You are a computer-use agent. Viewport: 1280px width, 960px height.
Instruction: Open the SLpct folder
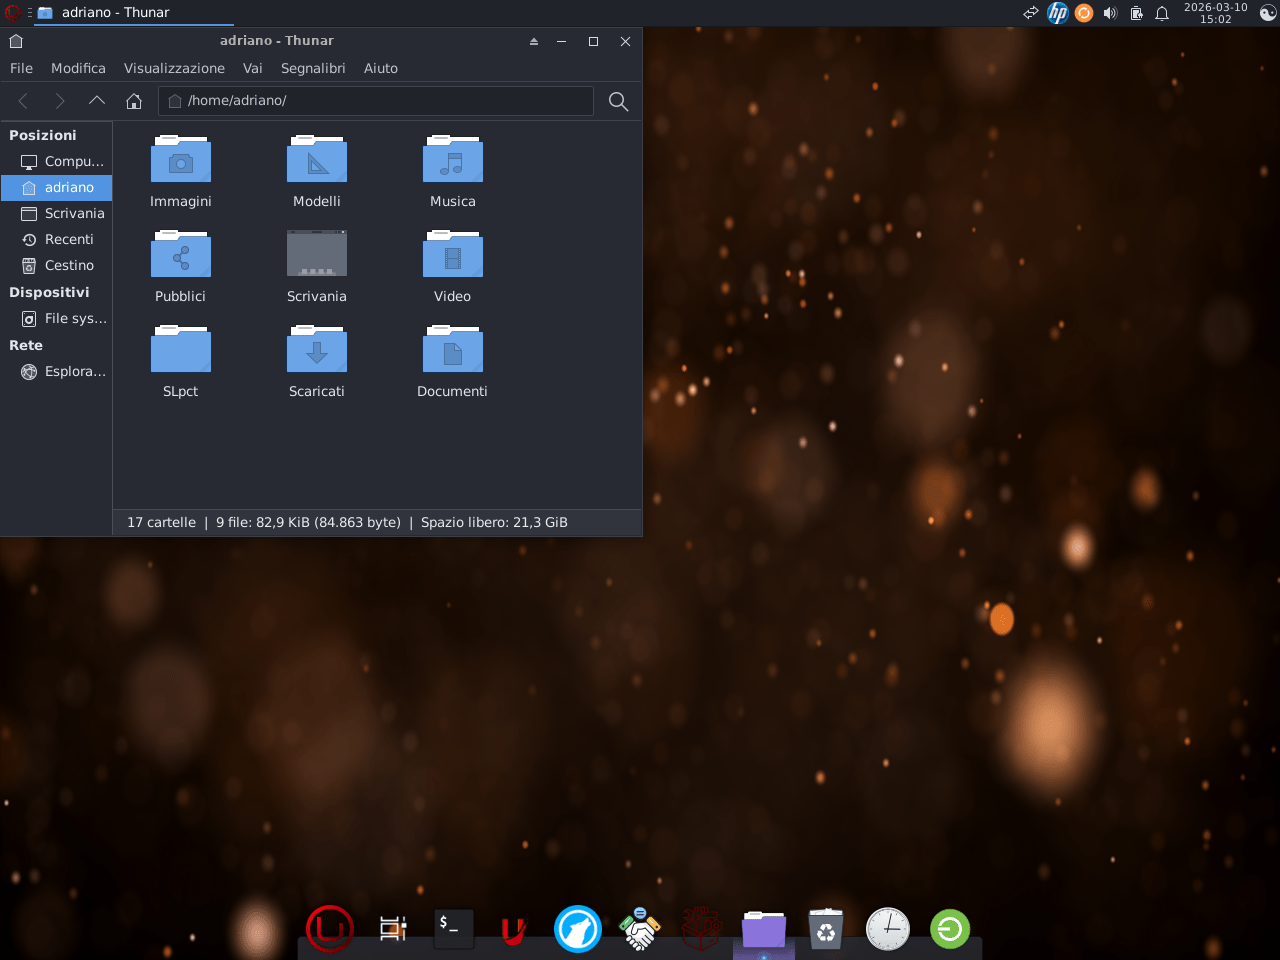pyautogui.click(x=181, y=351)
